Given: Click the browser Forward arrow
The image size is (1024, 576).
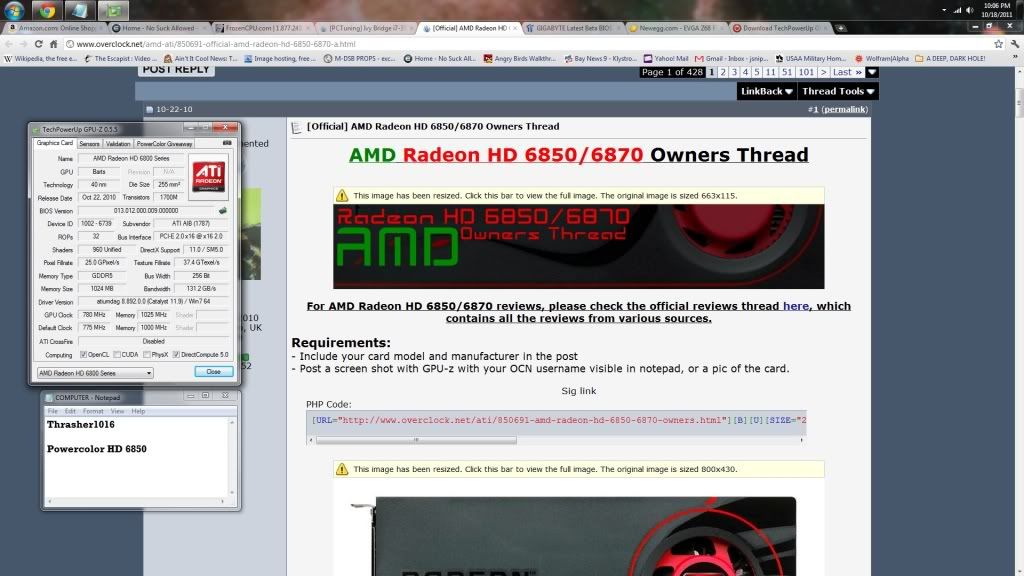Looking at the screenshot, I should (x=24, y=44).
